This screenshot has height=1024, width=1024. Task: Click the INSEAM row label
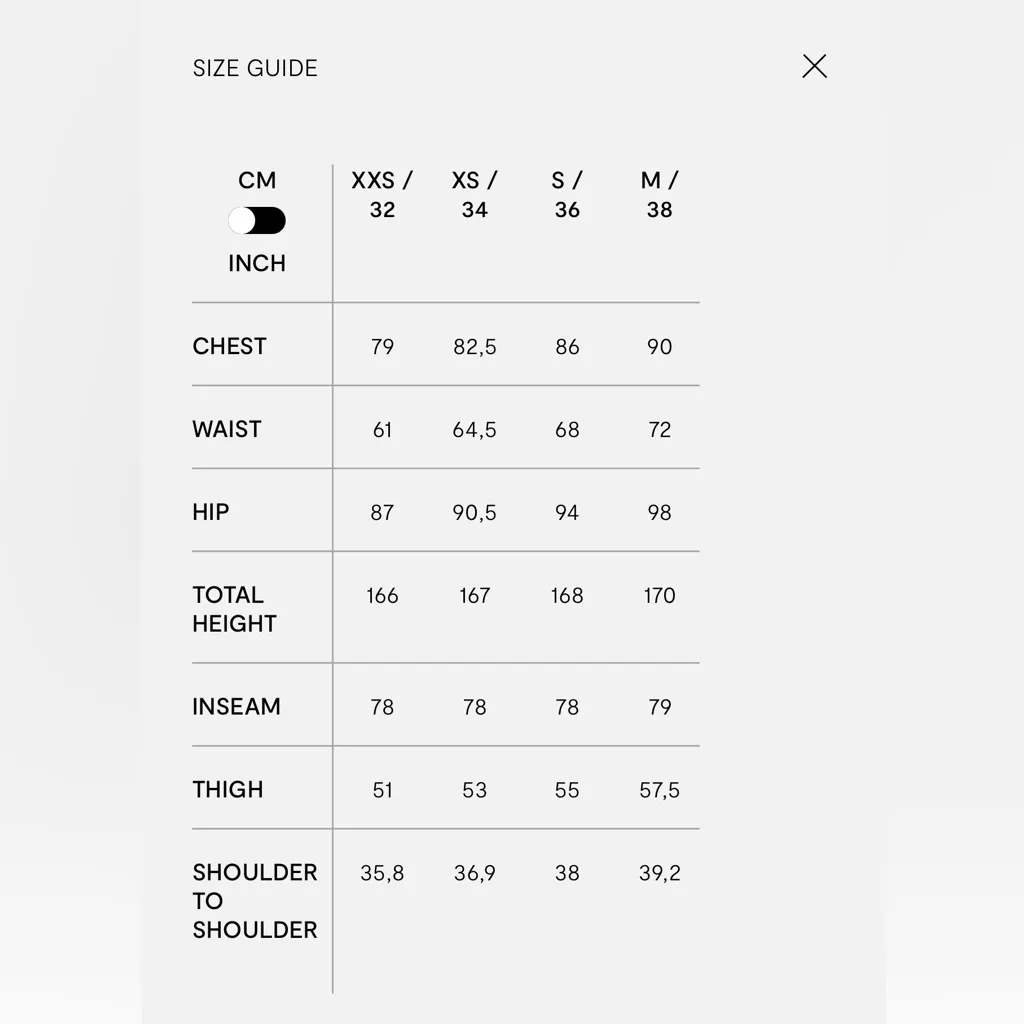236,706
